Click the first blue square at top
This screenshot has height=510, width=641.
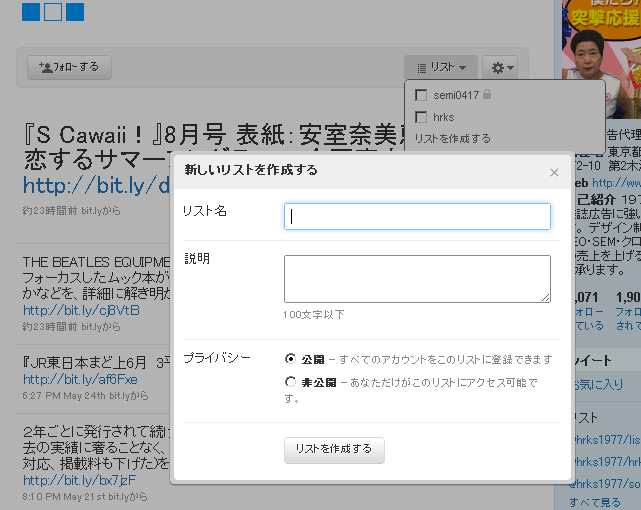tap(30, 12)
